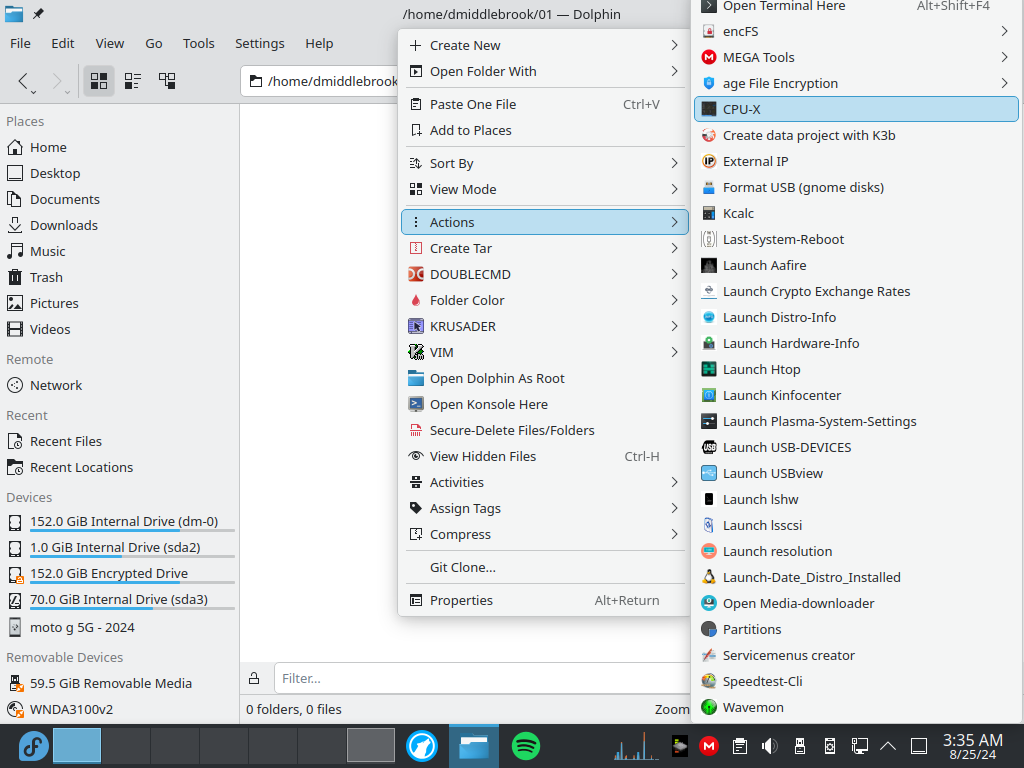Screen dimensions: 1024x768
Task: Select Open Terminal Here entry
Action: (856, 7)
